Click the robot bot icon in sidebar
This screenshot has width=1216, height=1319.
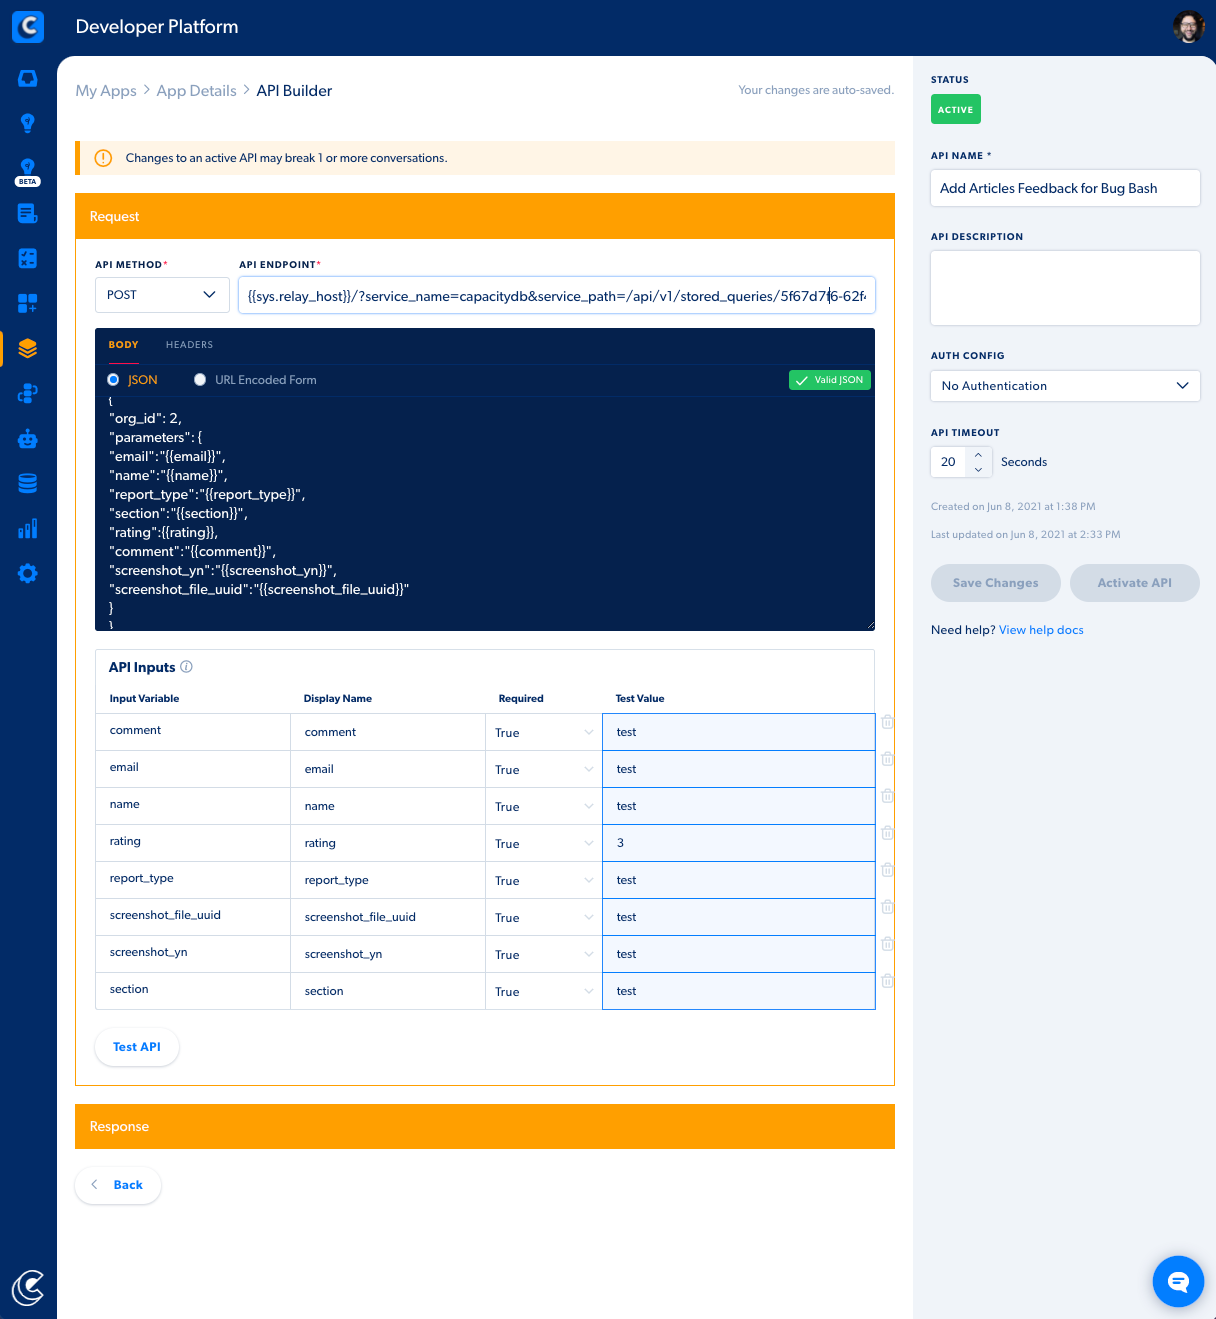[28, 438]
